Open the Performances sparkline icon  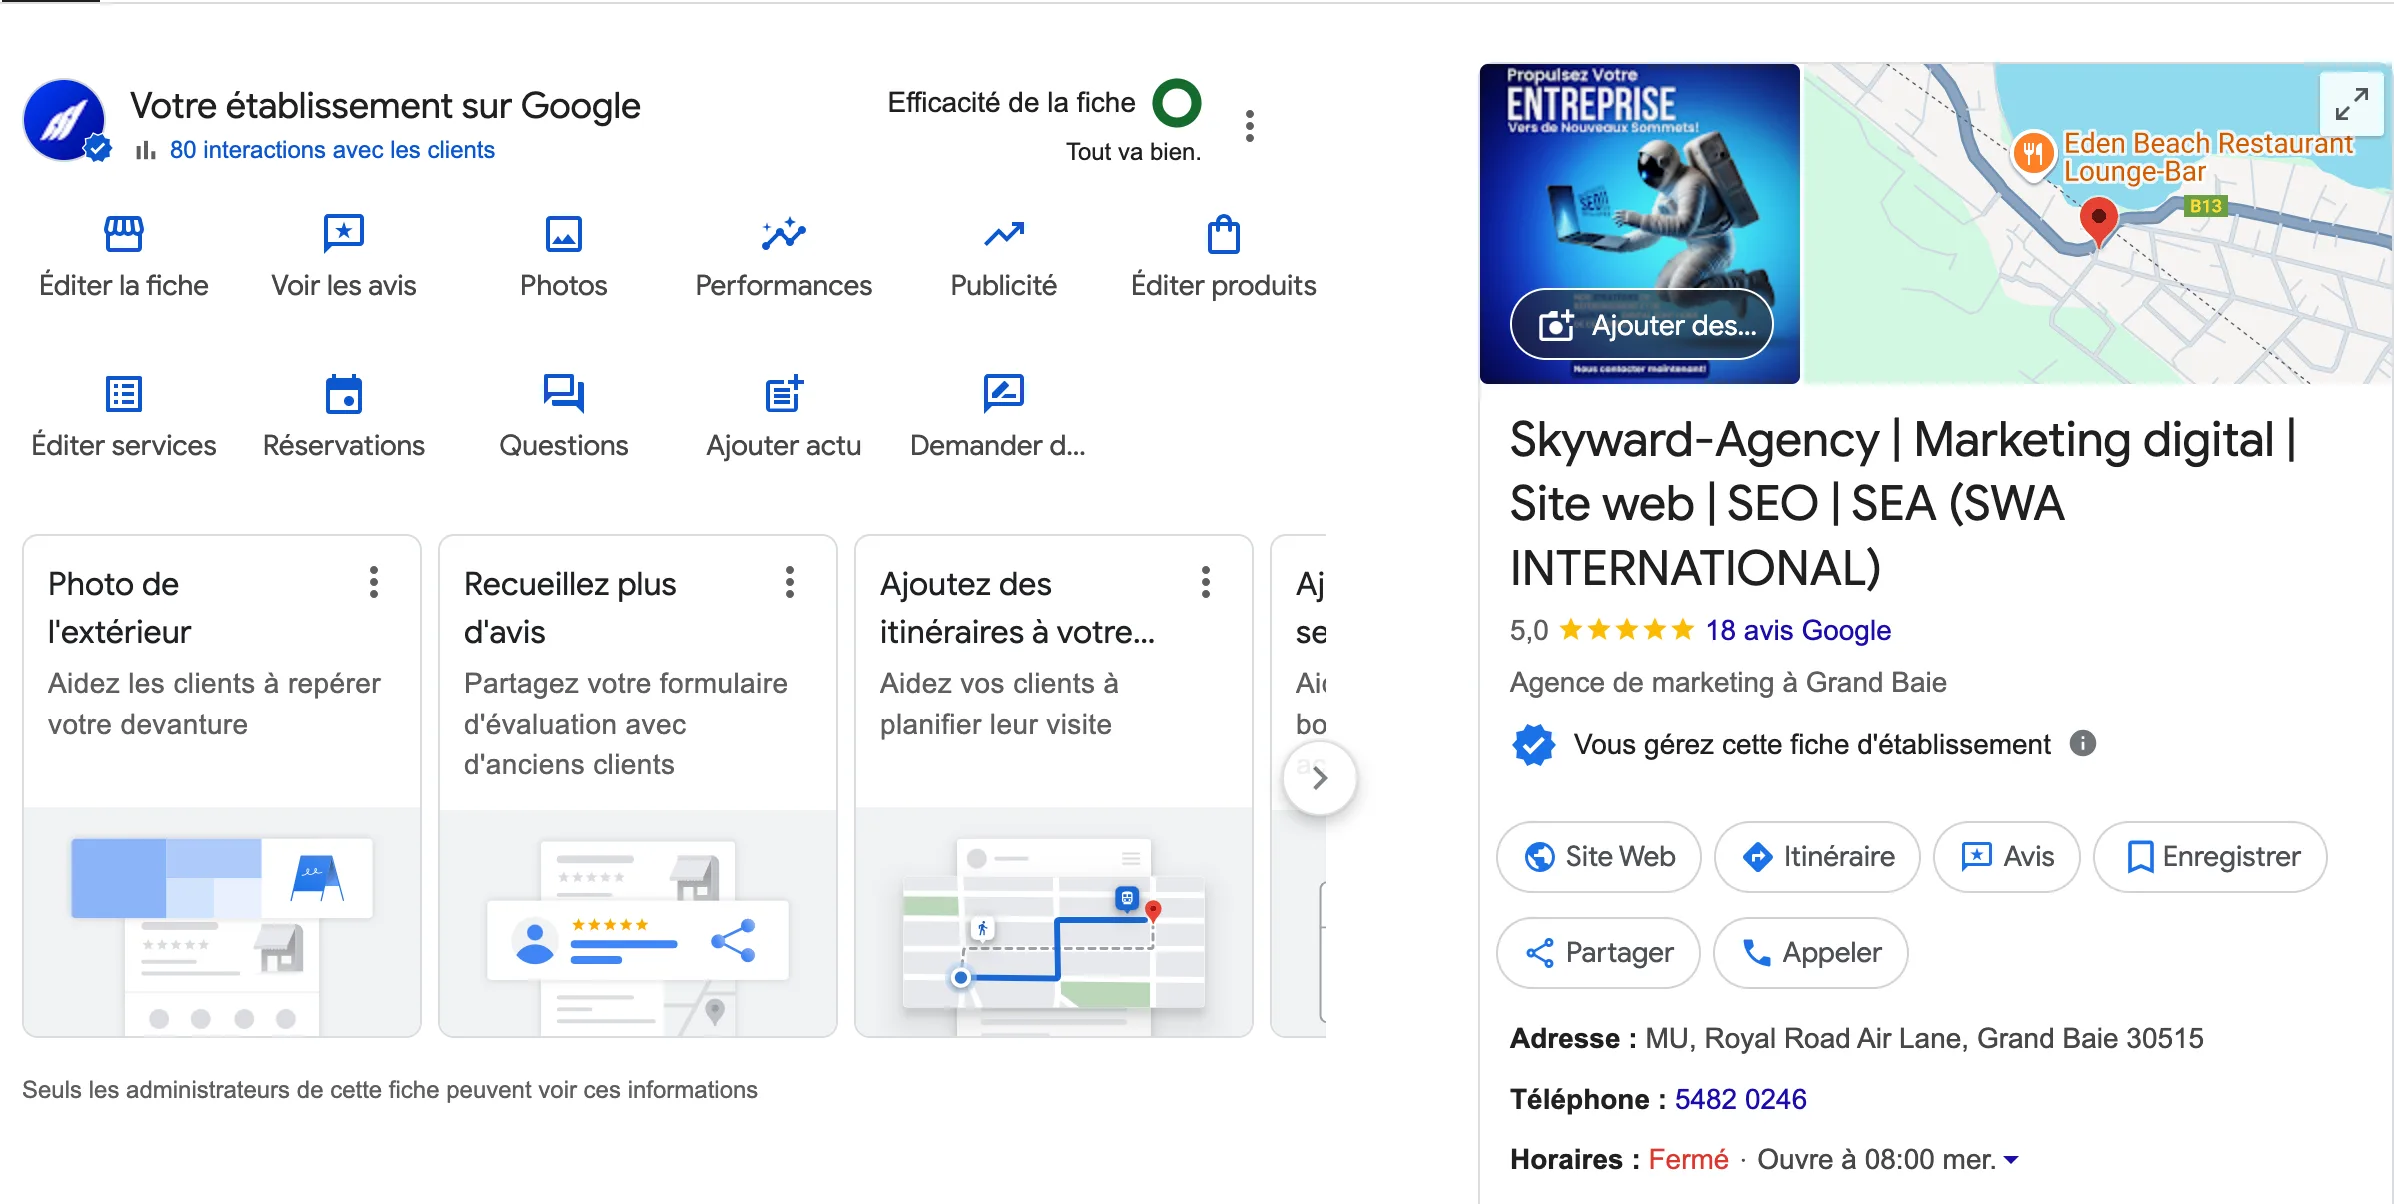[x=784, y=234]
